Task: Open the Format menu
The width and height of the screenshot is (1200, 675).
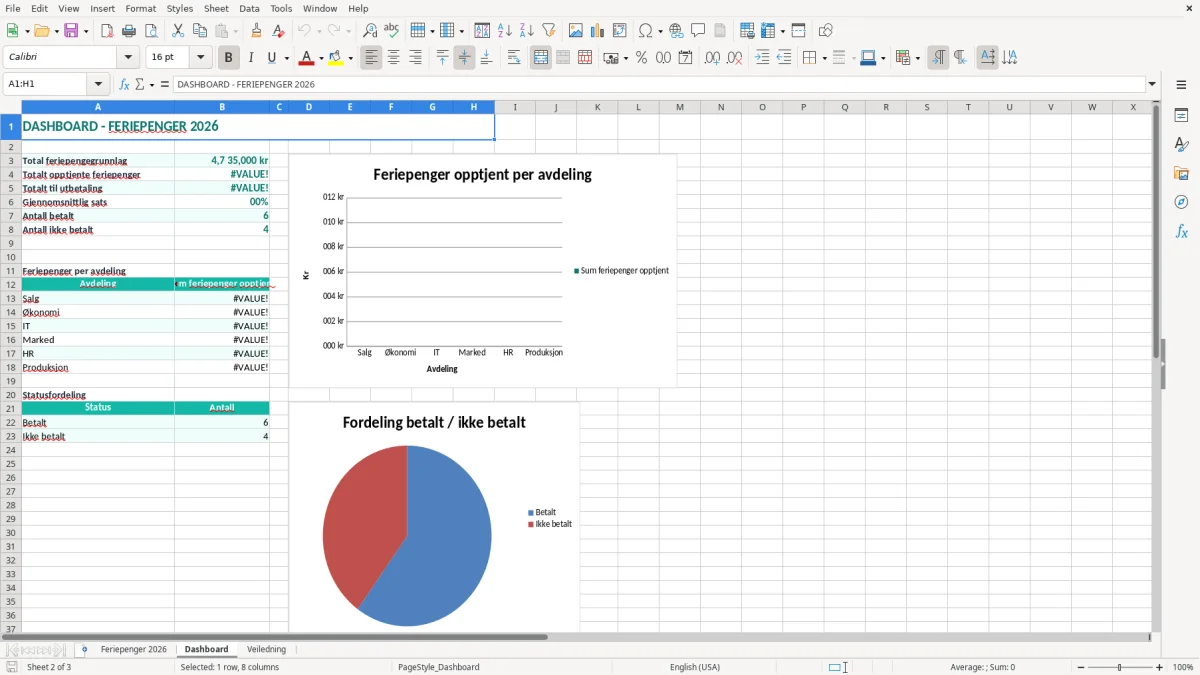Action: point(141,8)
